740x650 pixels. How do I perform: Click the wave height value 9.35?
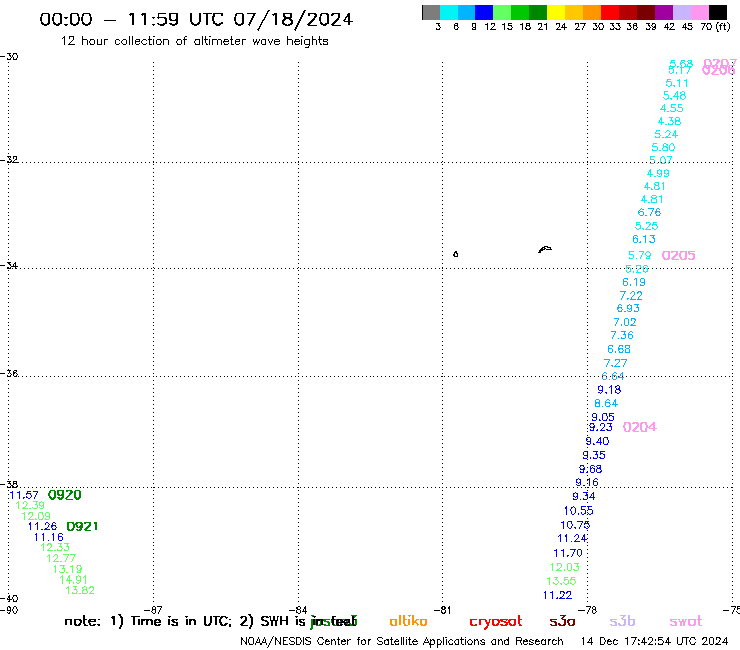[594, 456]
